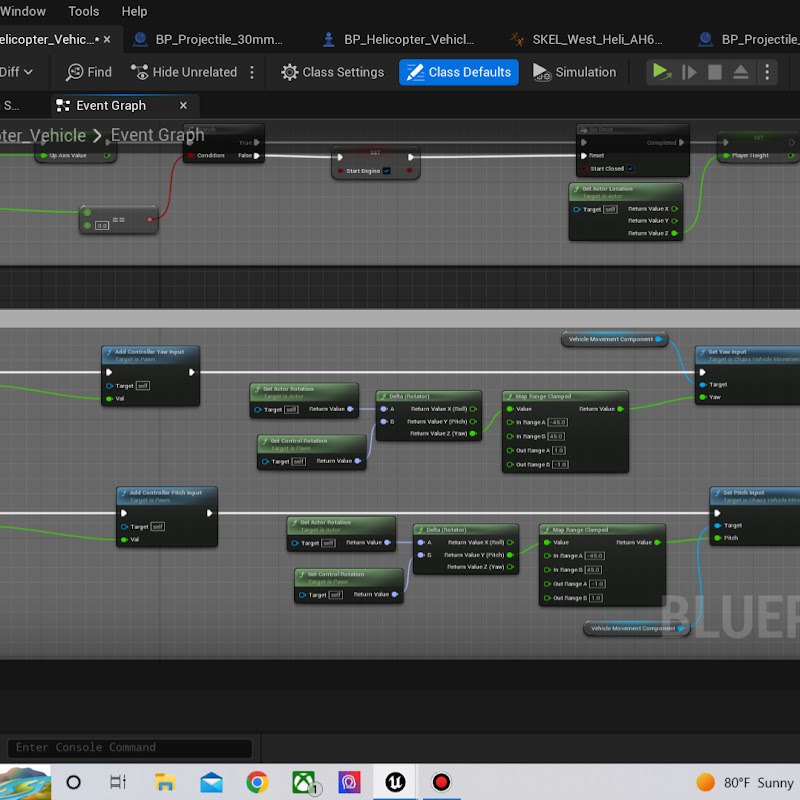Open Hide Unrelated options menu
This screenshot has height=800, width=800.
252,72
